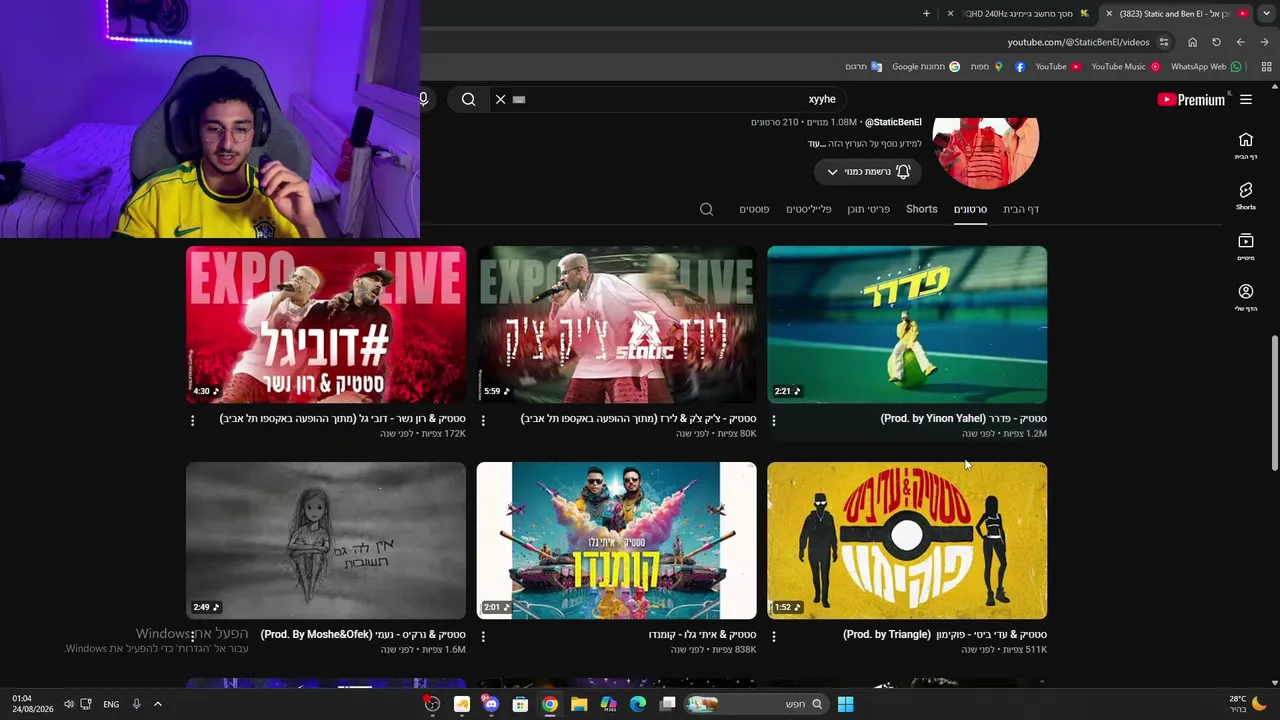The height and width of the screenshot is (720, 1280).
Task: Open the Shorts icon in the right sidebar
Action: (1245, 196)
